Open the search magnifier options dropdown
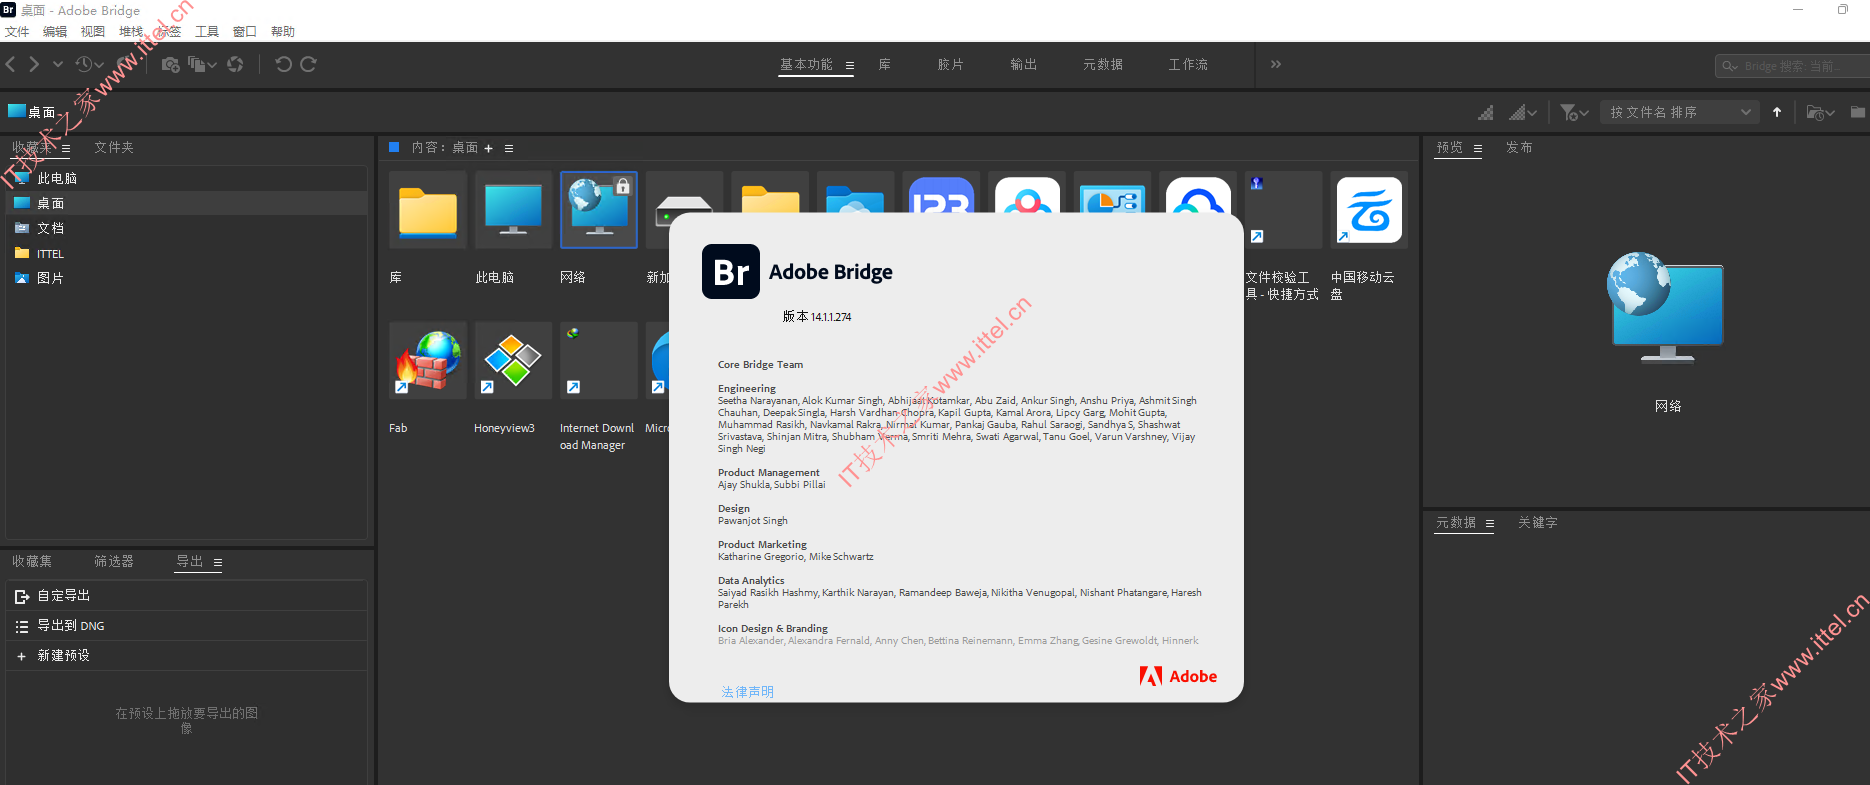Image resolution: width=1870 pixels, height=785 pixels. coord(1729,66)
